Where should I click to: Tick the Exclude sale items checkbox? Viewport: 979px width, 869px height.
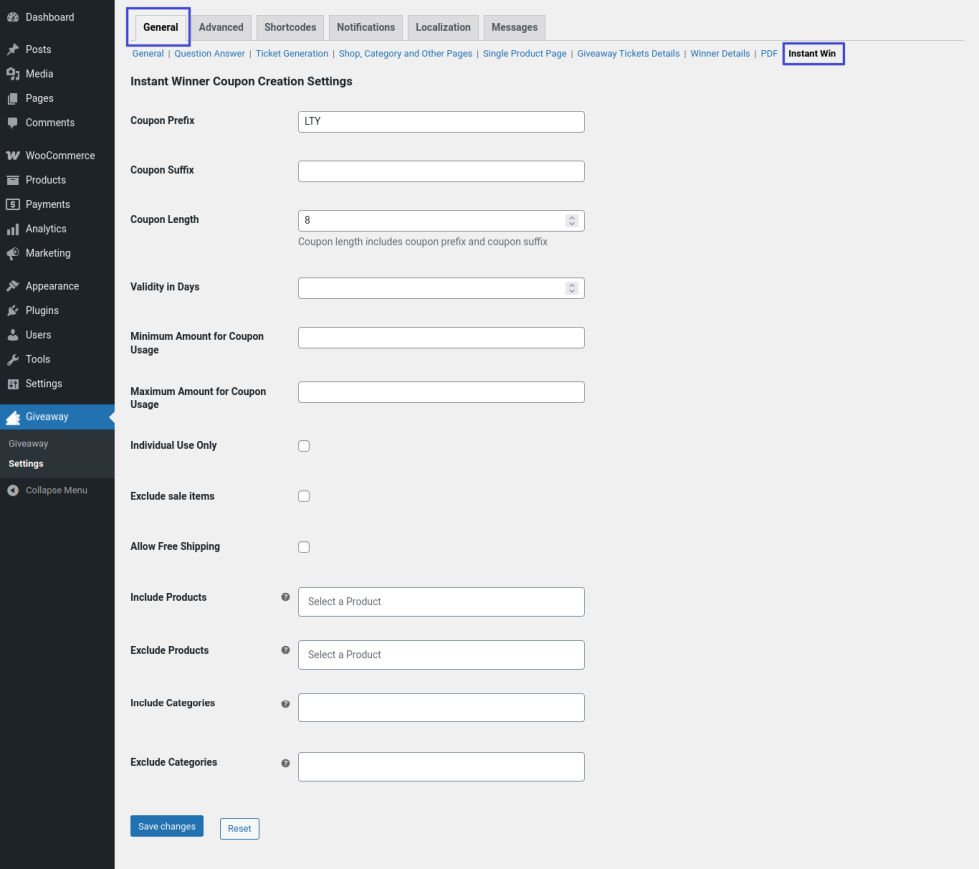pos(304,496)
